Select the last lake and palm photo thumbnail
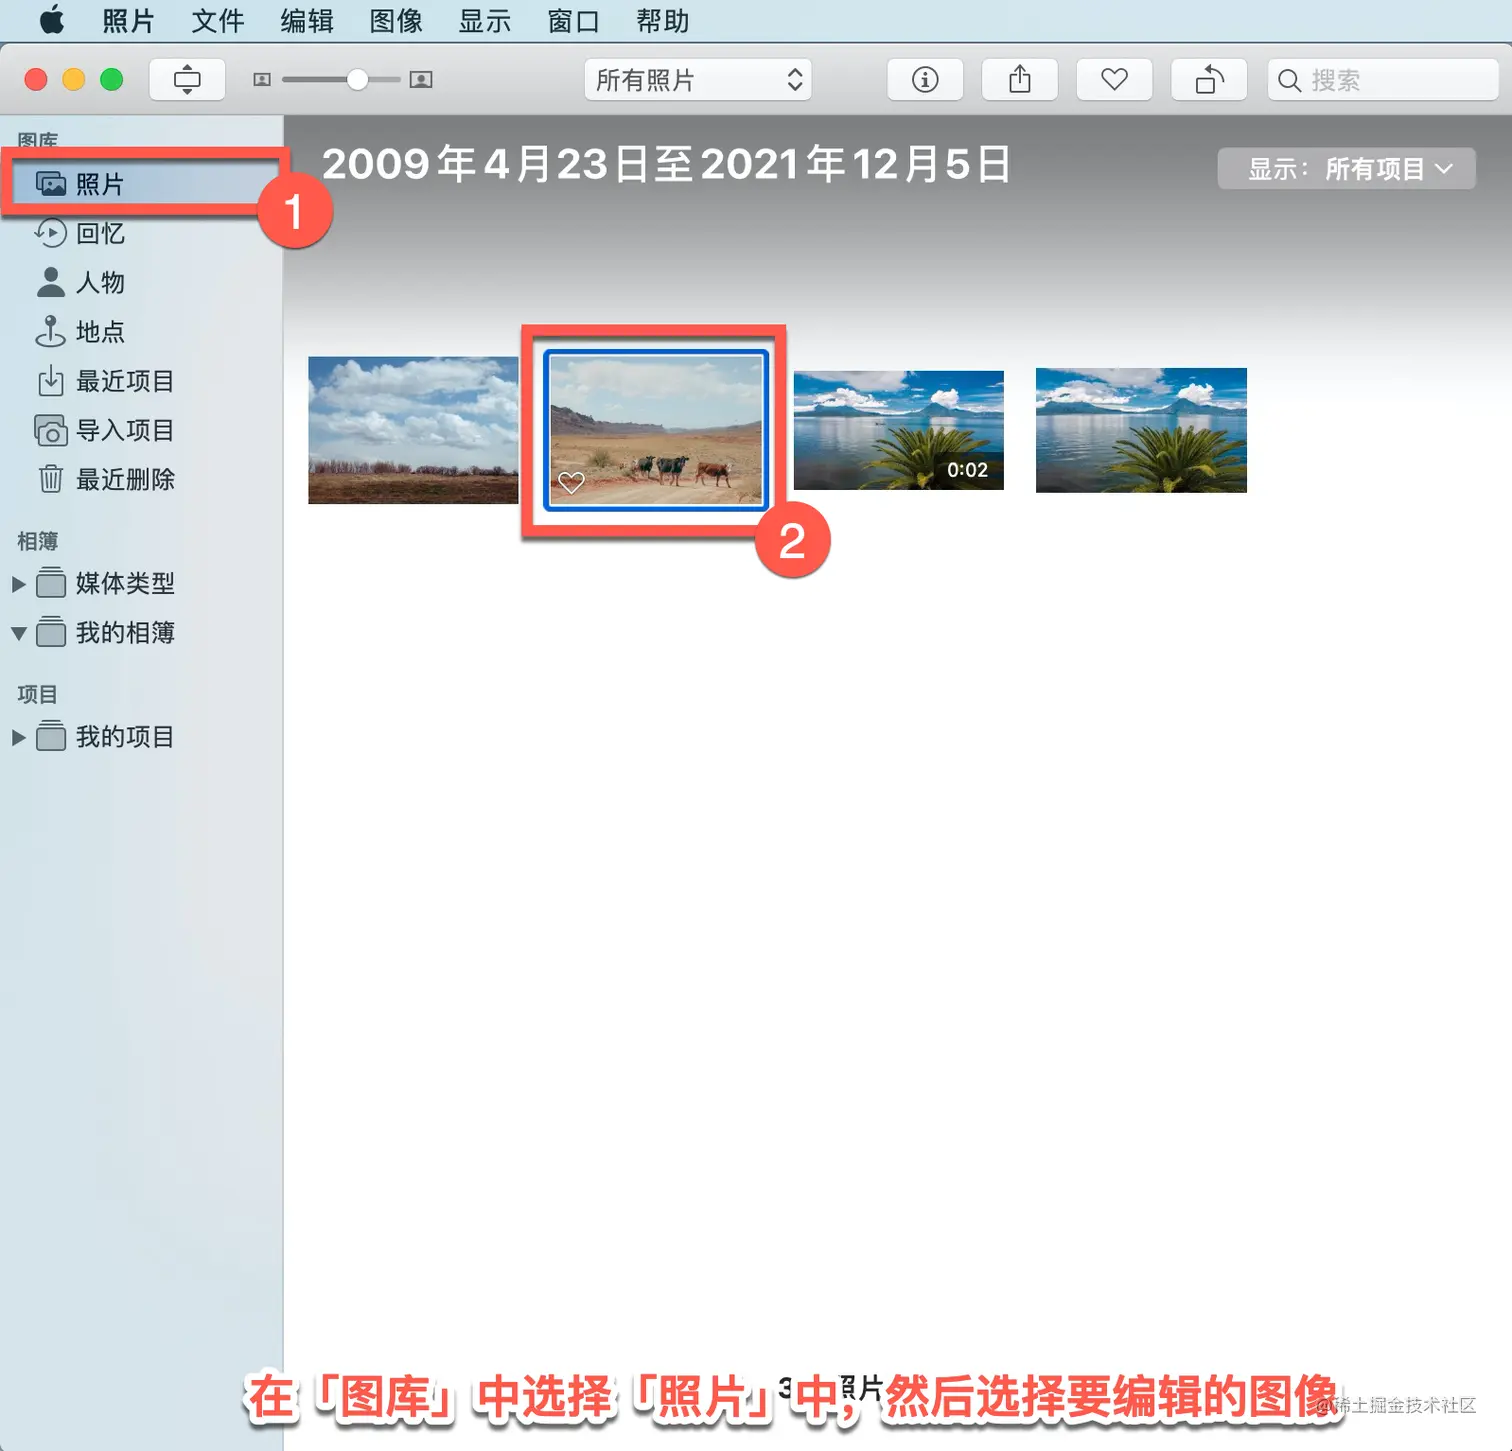 tap(1141, 430)
